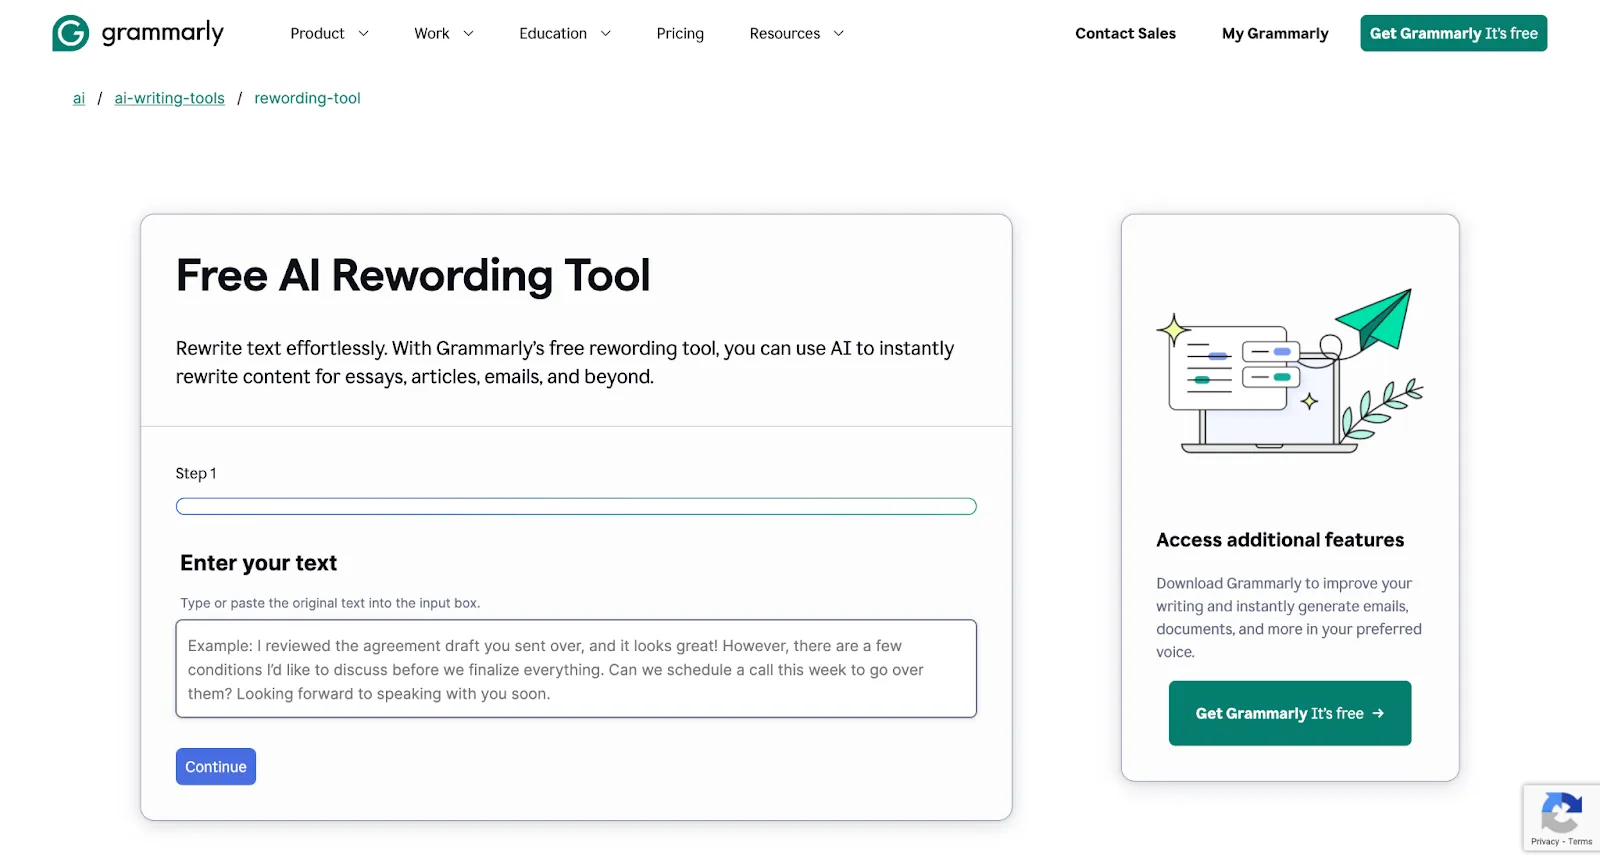Expand the Education menu chevron
The height and width of the screenshot is (859, 1600).
605,33
